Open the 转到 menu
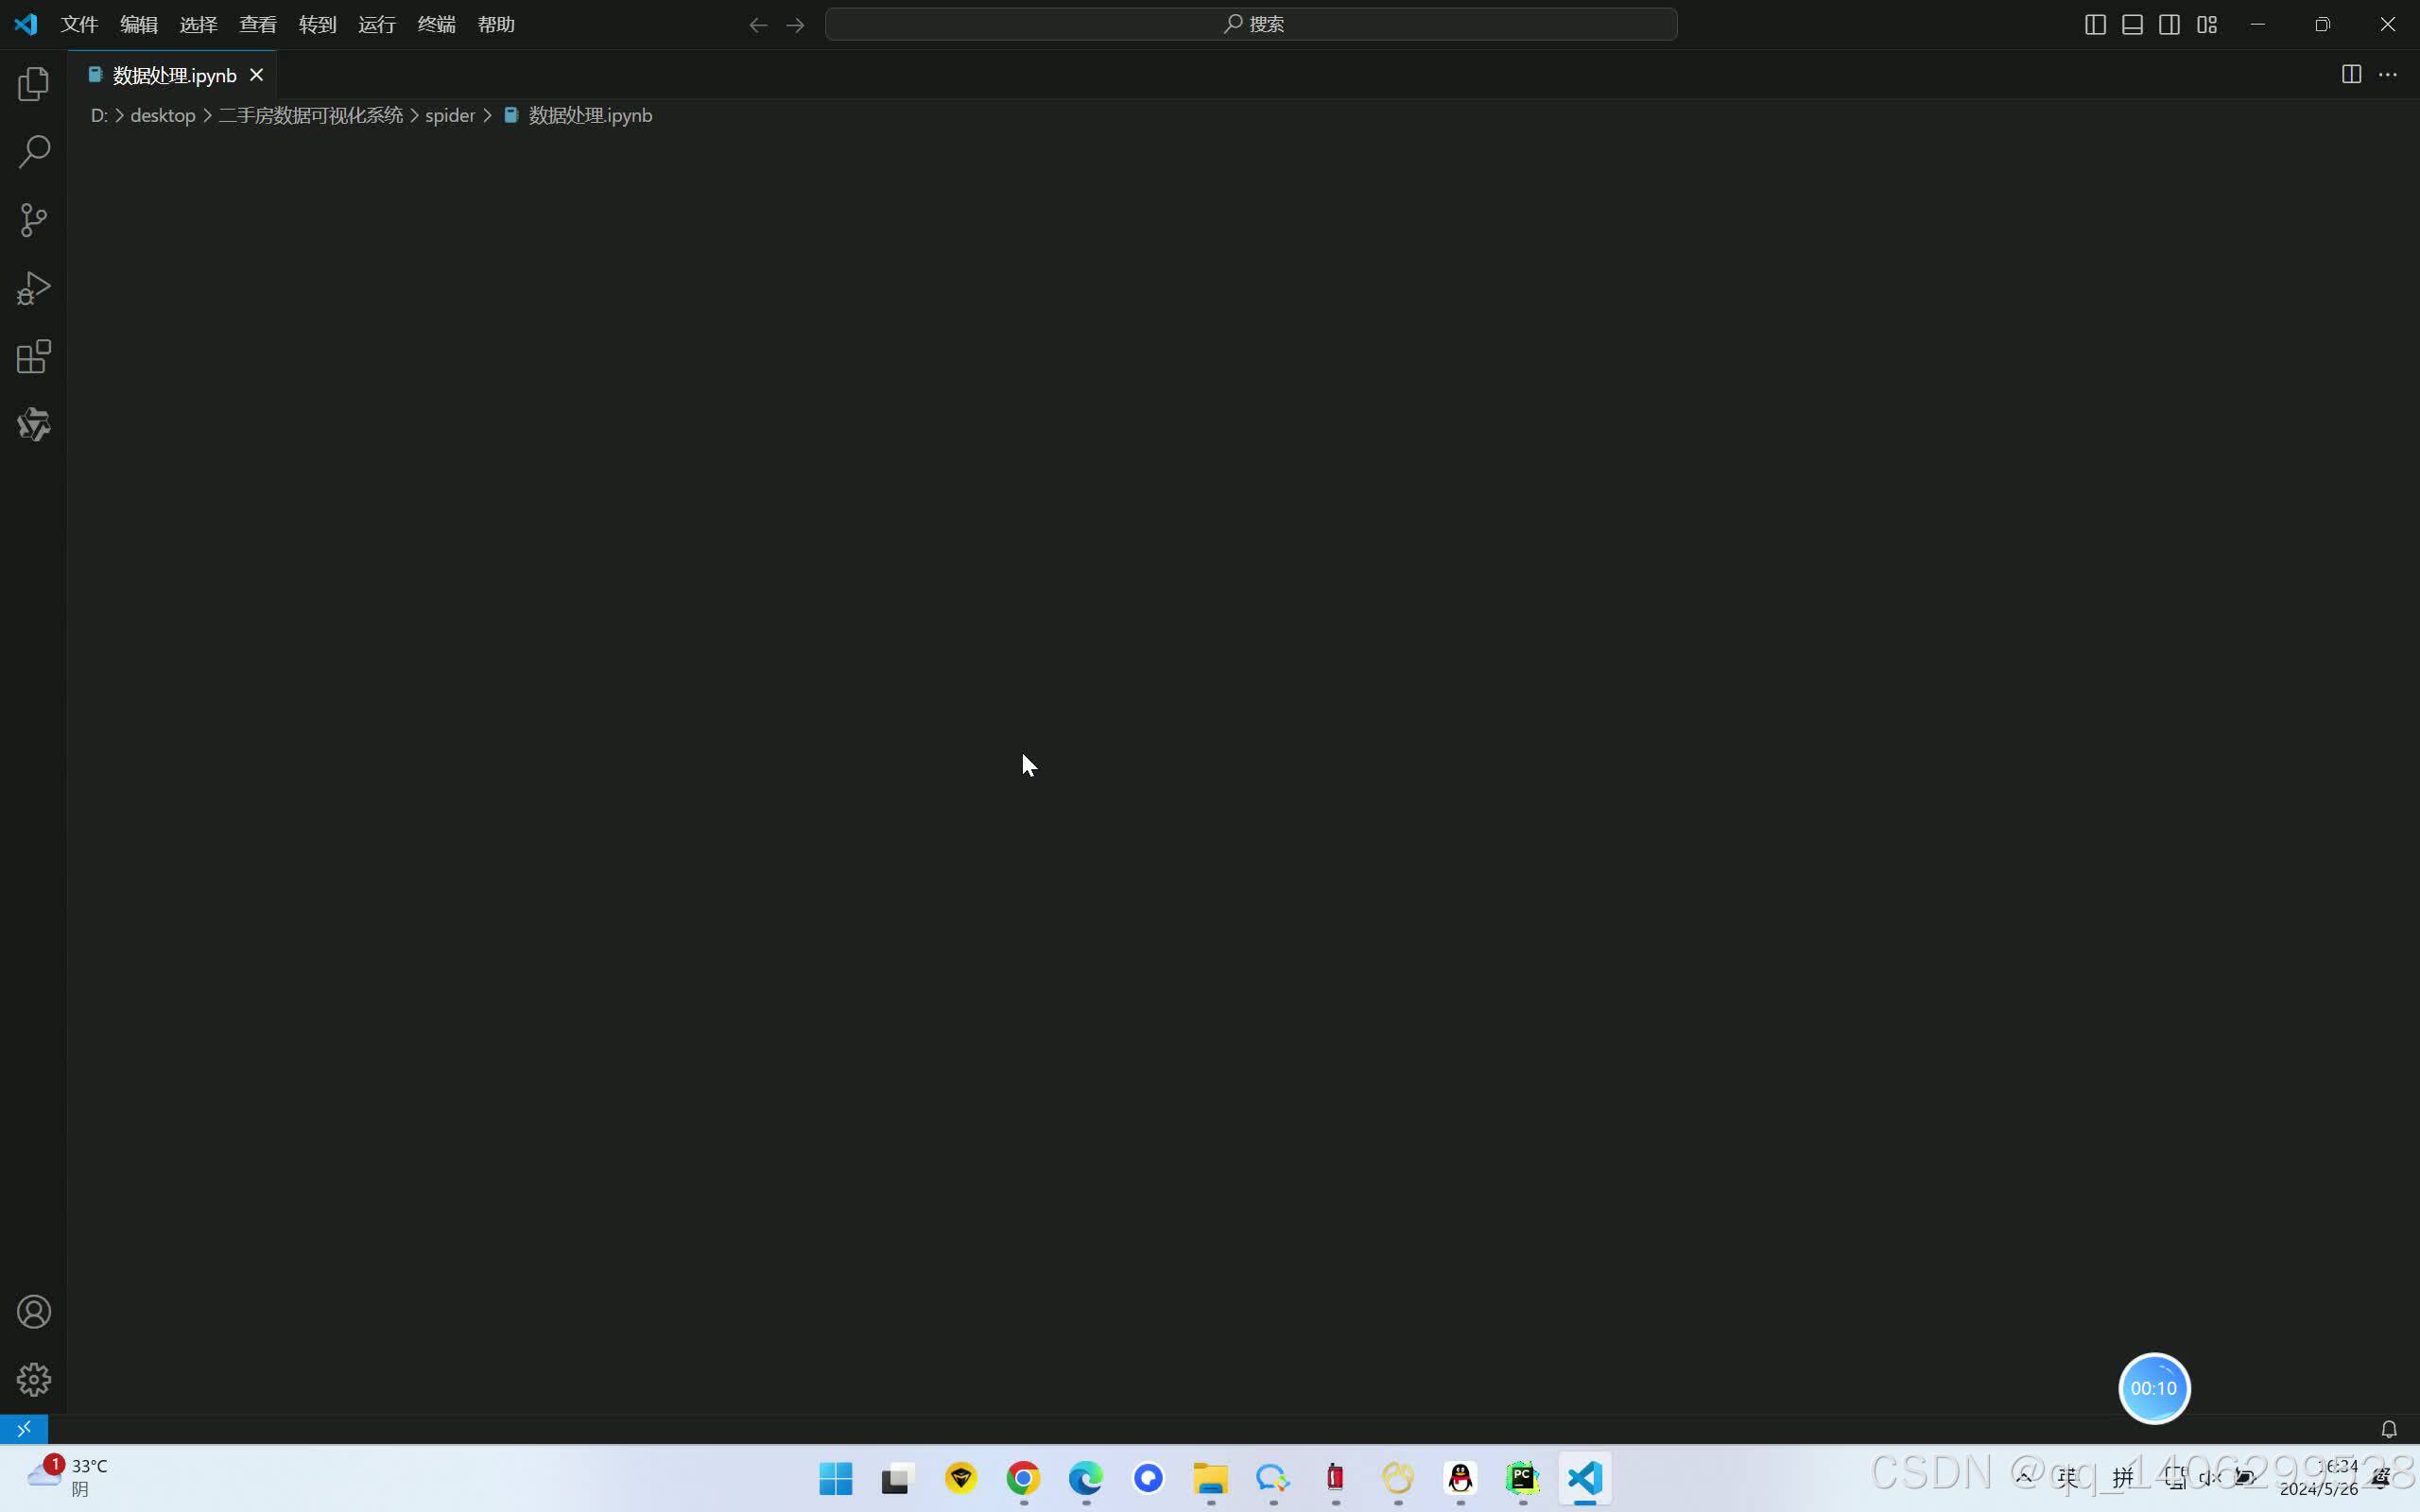 pyautogui.click(x=317, y=24)
